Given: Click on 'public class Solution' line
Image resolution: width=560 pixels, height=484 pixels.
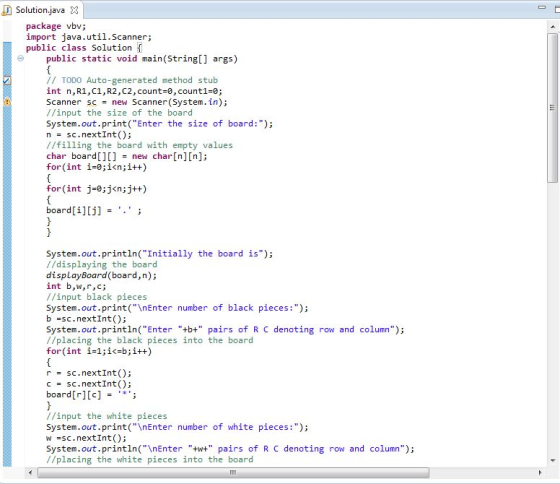Looking at the screenshot, I should click(x=84, y=48).
